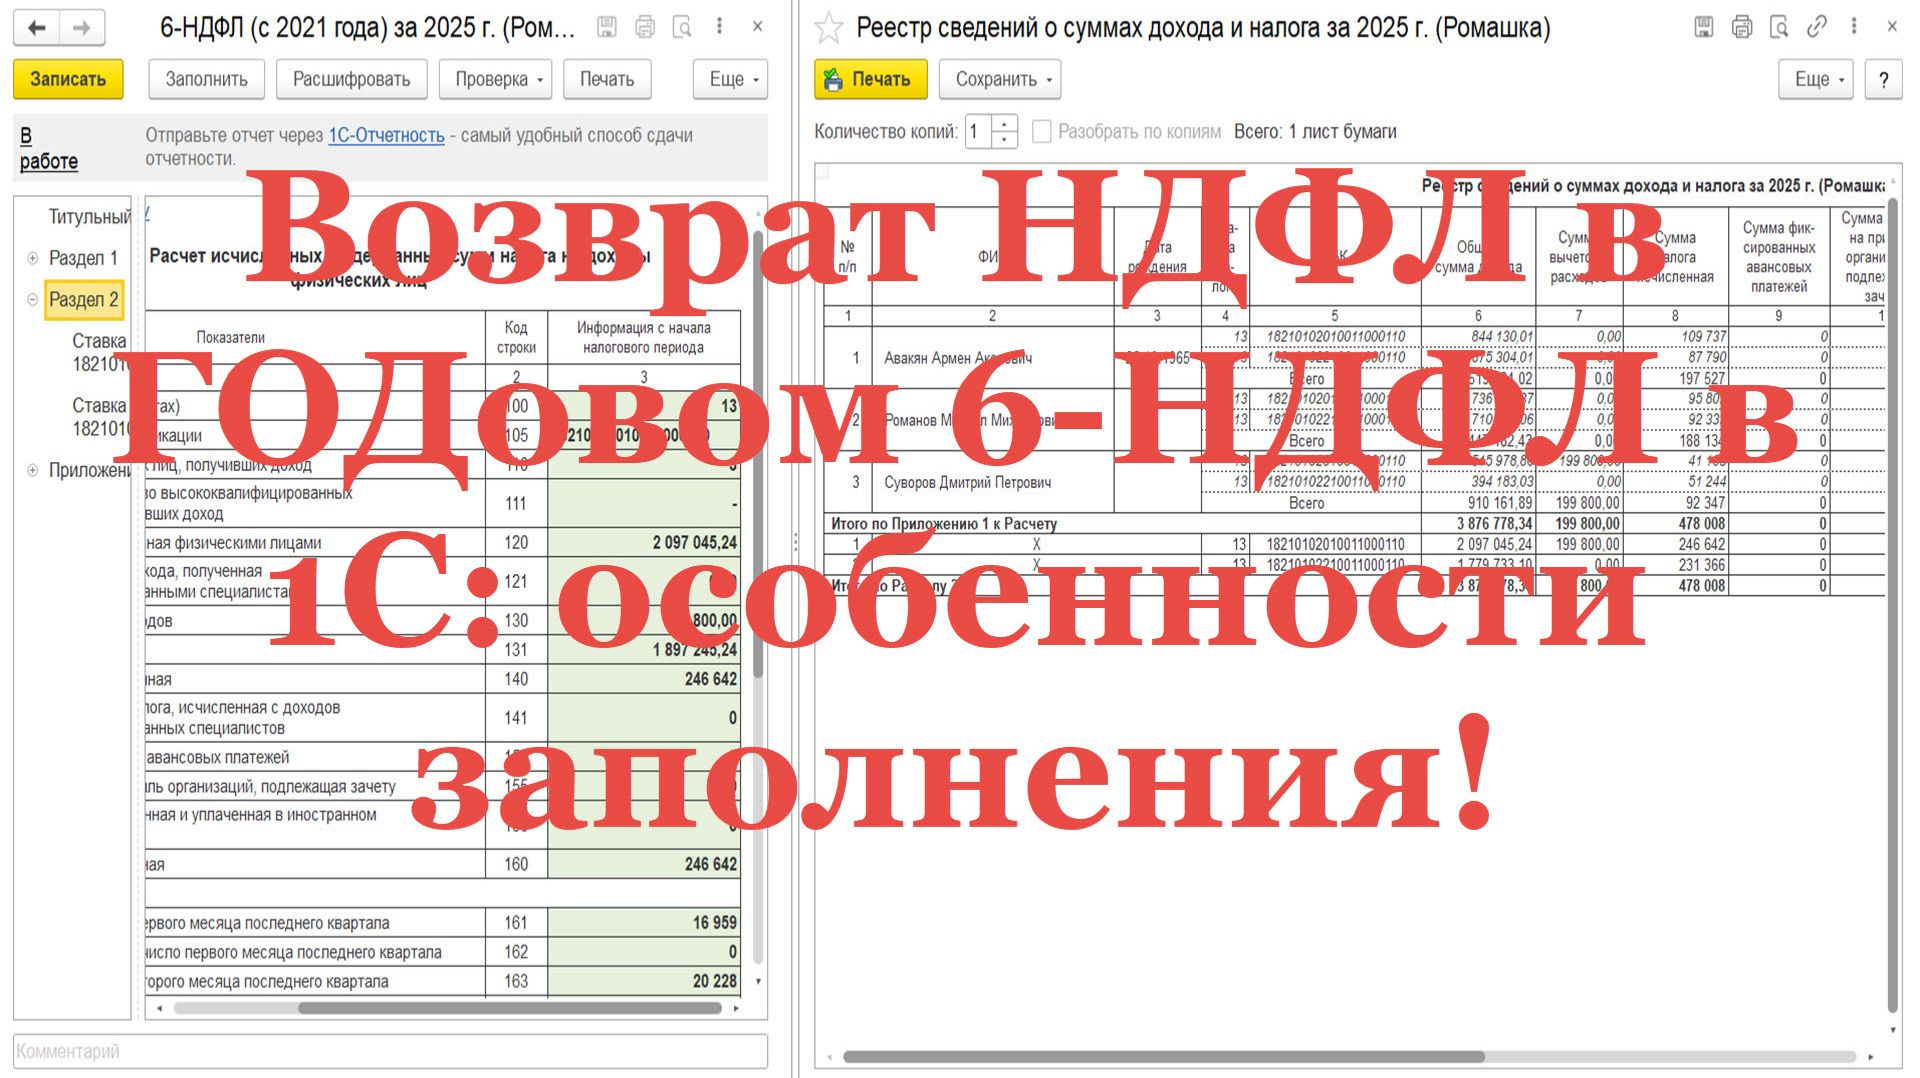Image resolution: width=1920 pixels, height=1078 pixels.
Task: Expand Раздел 1 tree node
Action: [x=32, y=258]
